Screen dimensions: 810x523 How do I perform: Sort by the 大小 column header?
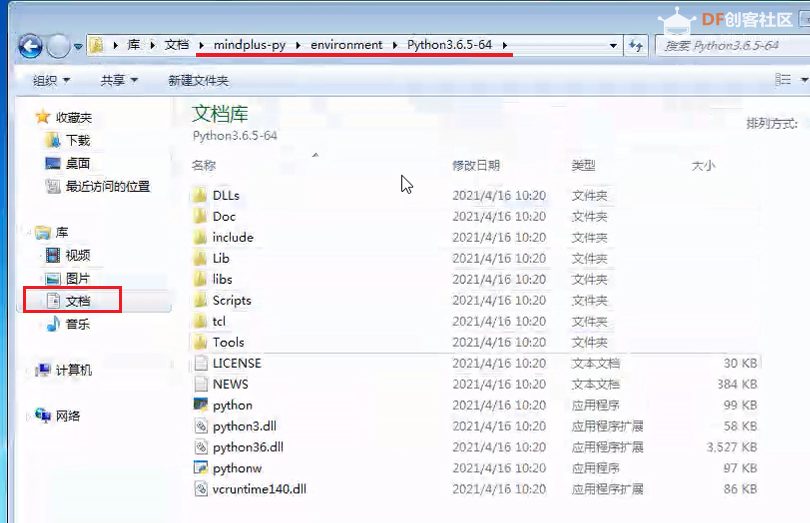click(x=704, y=165)
